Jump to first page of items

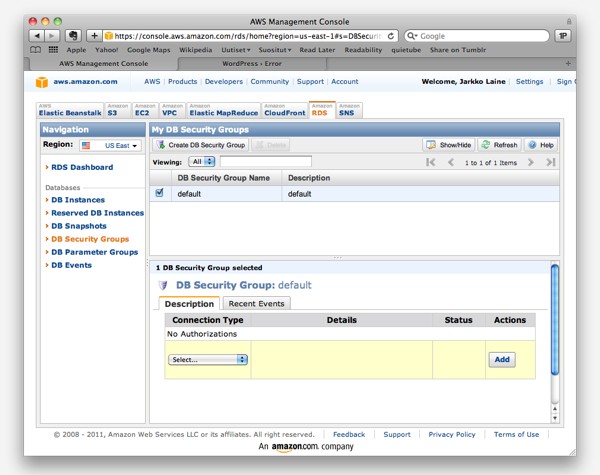point(430,162)
